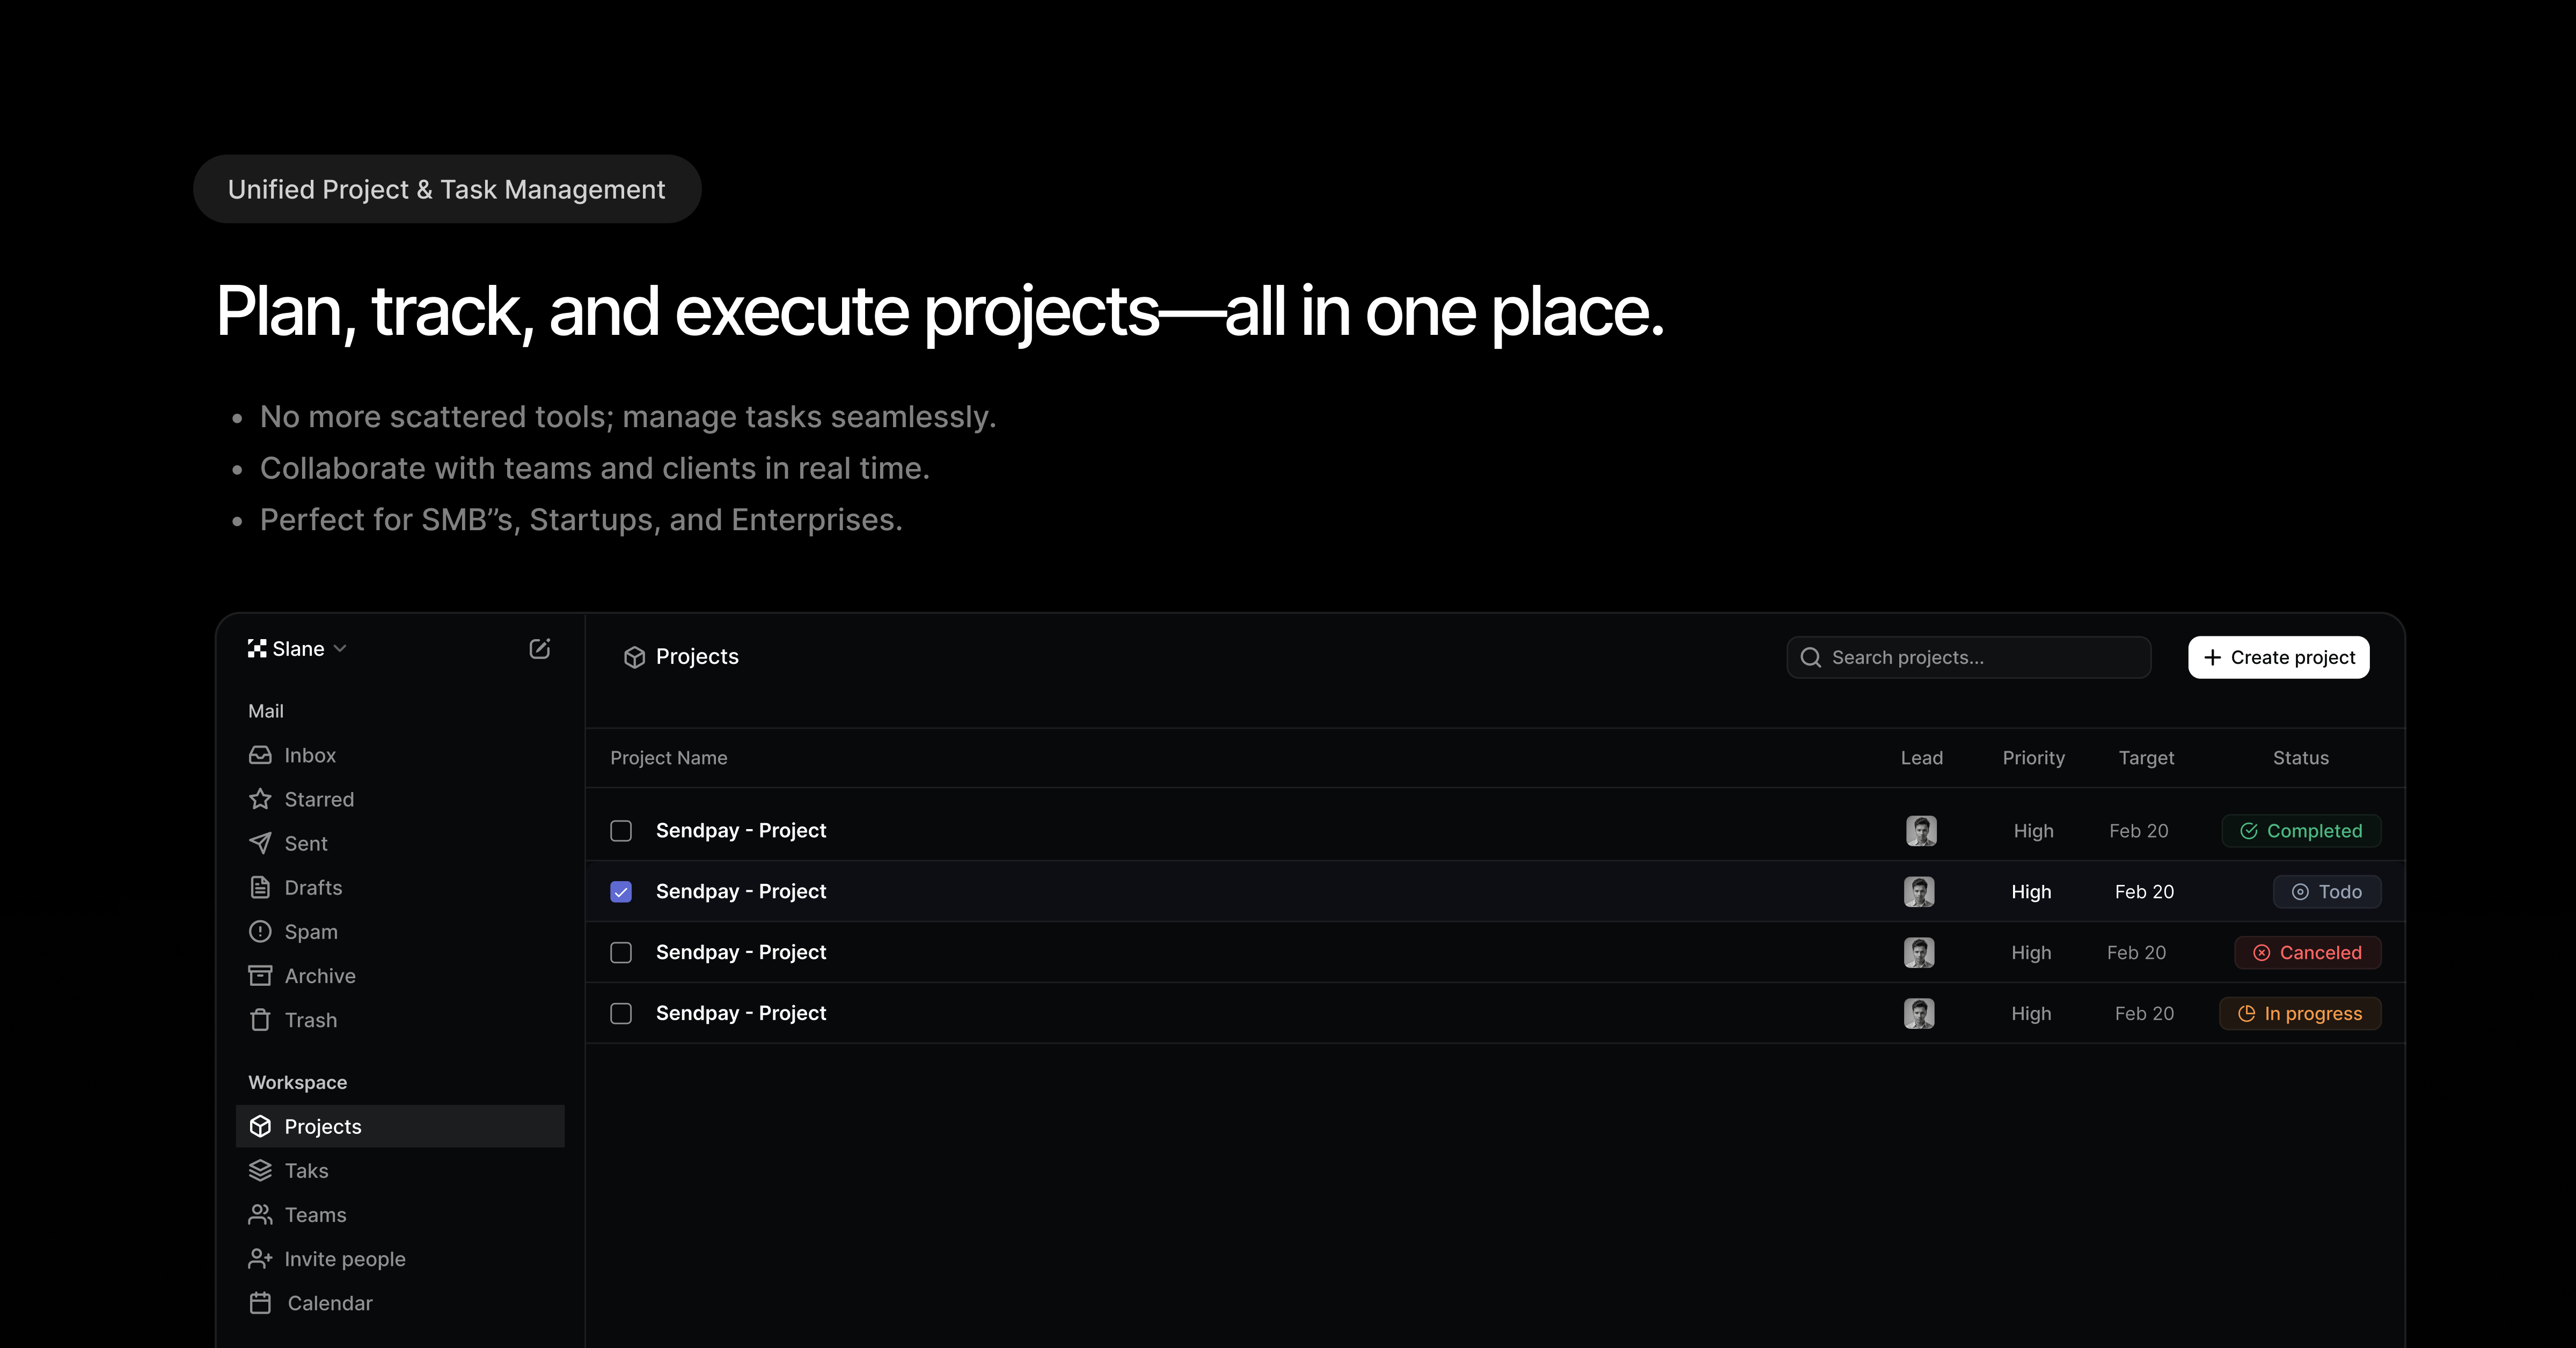Click the Starred star icon
The width and height of the screenshot is (2576, 1348).
click(x=260, y=799)
